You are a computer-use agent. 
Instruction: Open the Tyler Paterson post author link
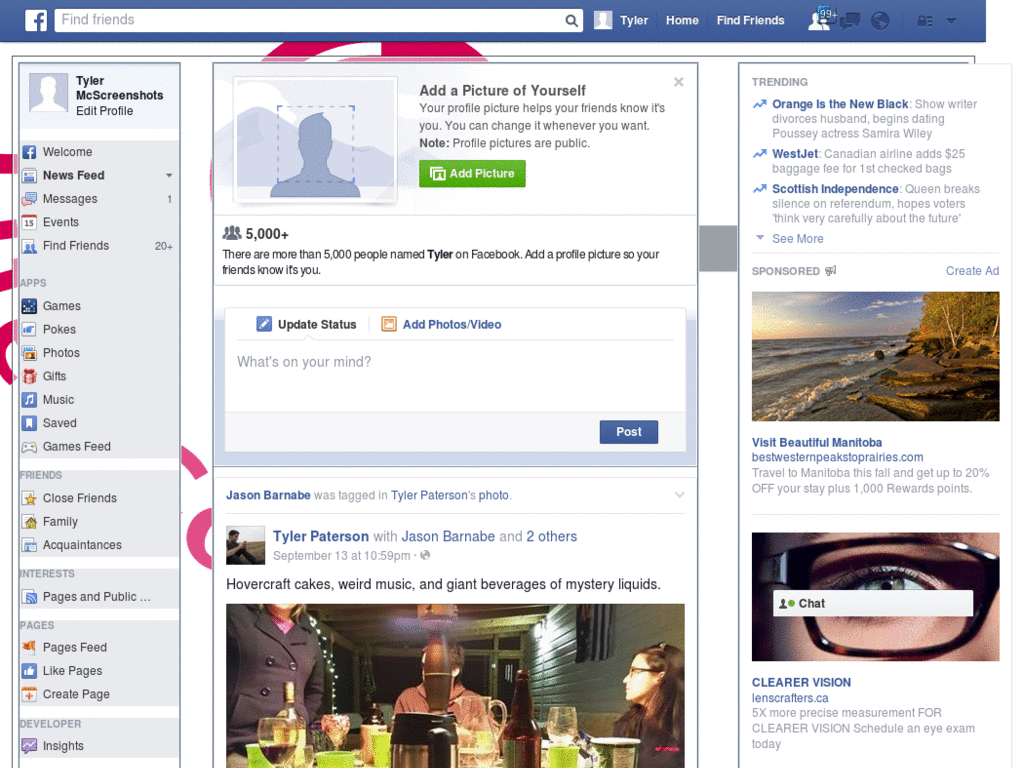[x=321, y=537]
